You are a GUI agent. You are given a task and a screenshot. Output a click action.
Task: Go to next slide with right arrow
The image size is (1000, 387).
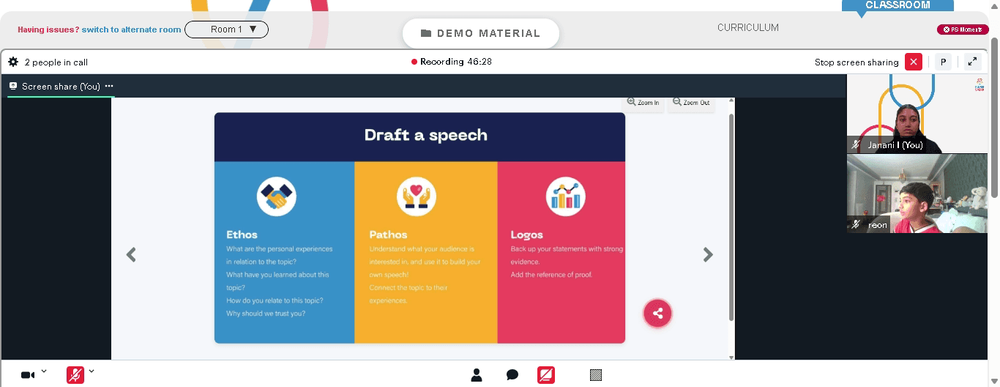tap(708, 254)
